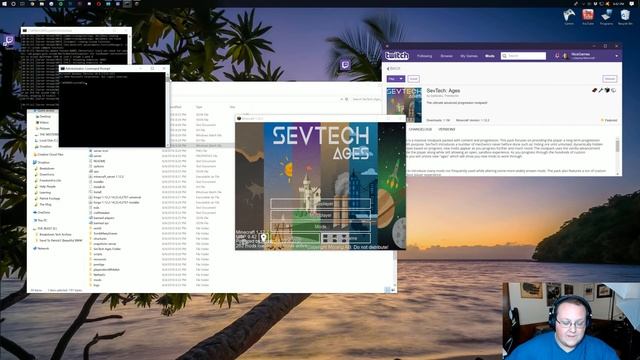Screen dimensions: 640x360
Task: Open the Following tab in Twitch
Action: coord(424,56)
